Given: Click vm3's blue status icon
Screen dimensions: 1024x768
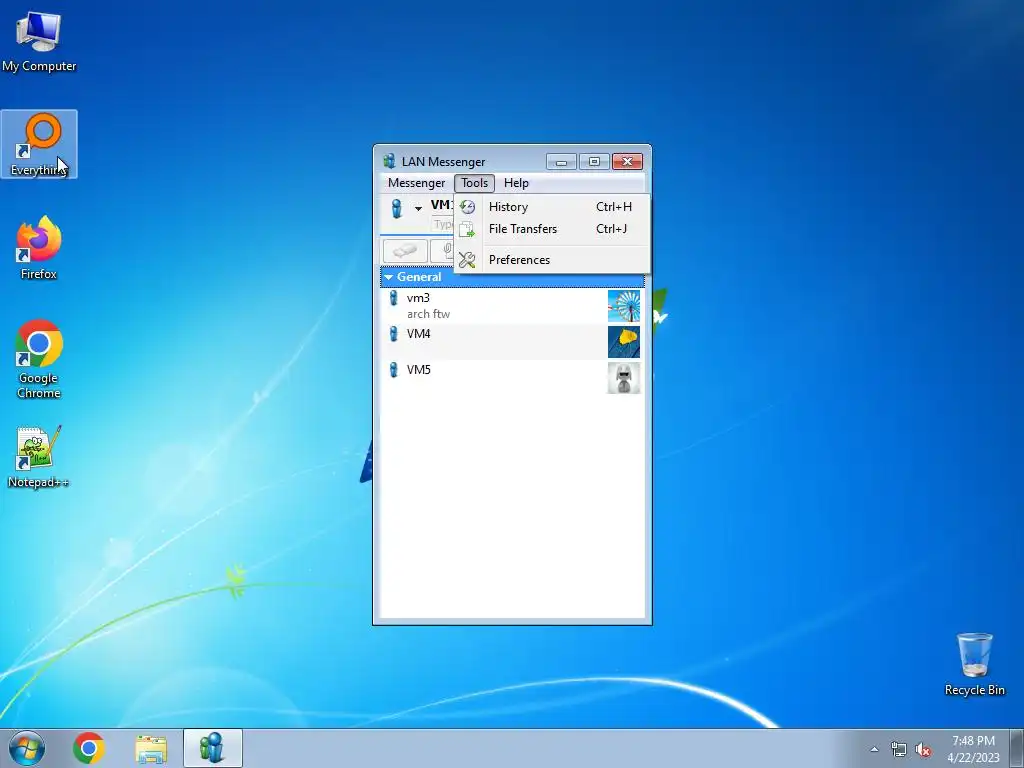Looking at the screenshot, I should coord(393,298).
